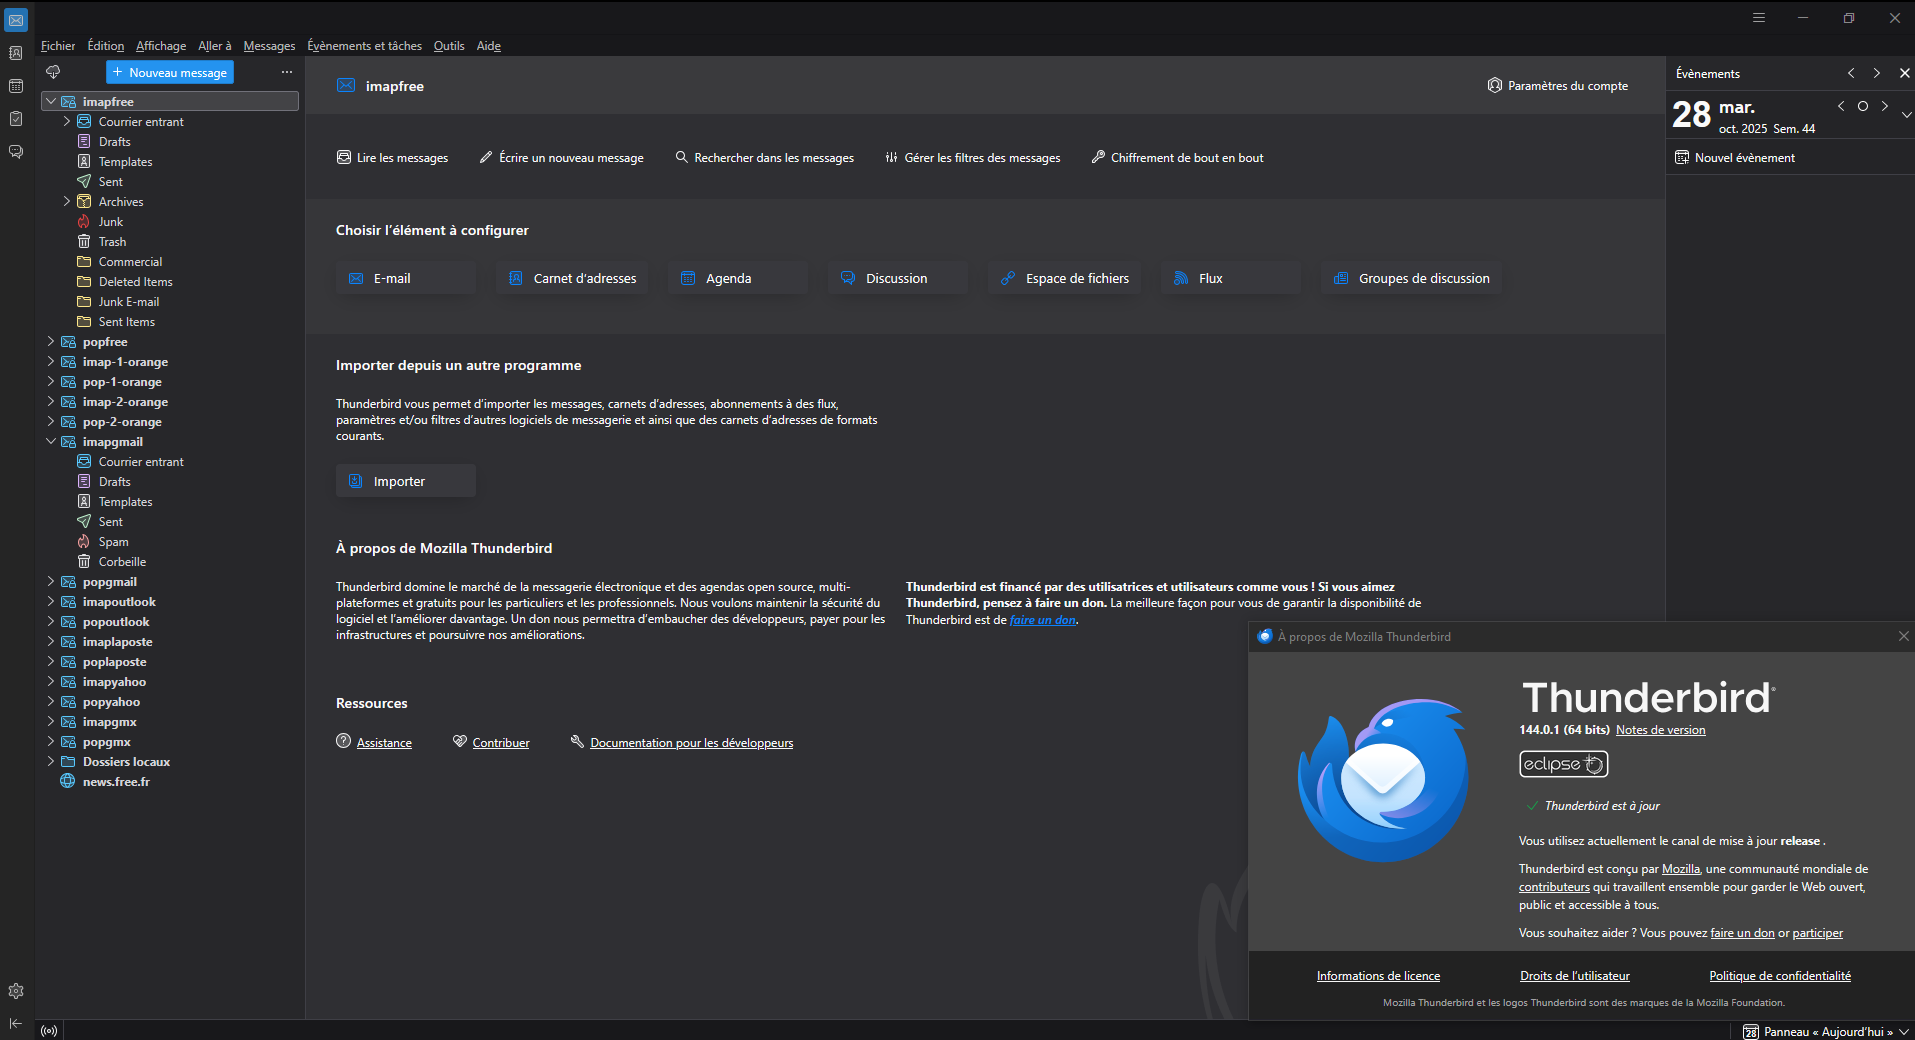Open the Chat space icon

[16, 152]
